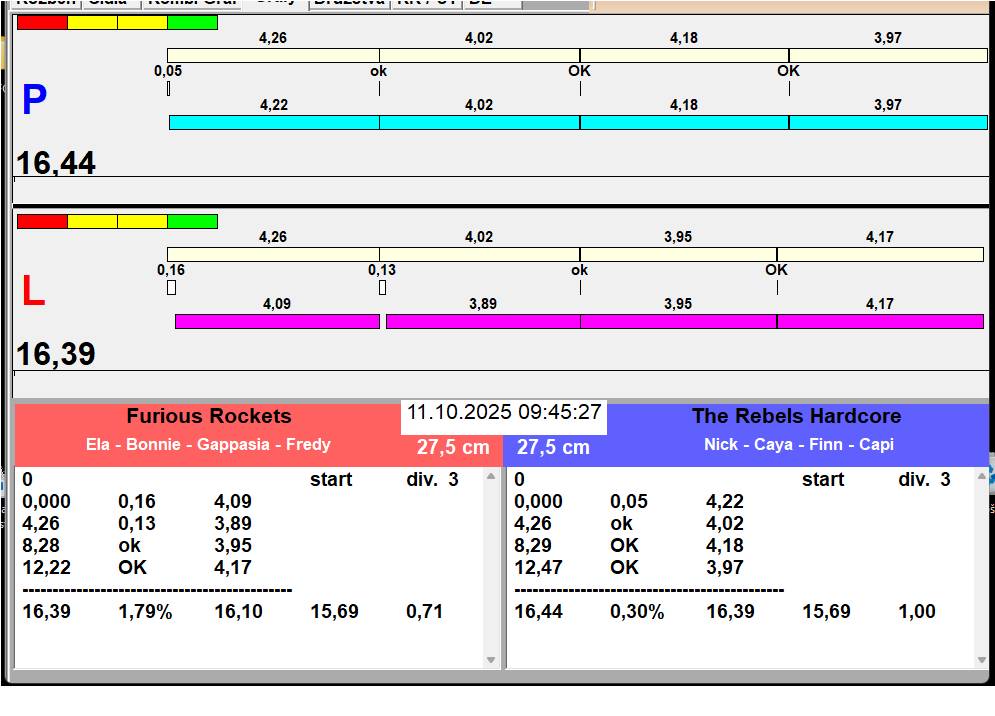Click the scroll up arrow in Rebels Hardcore results
The width and height of the screenshot is (995, 716).
[980, 477]
